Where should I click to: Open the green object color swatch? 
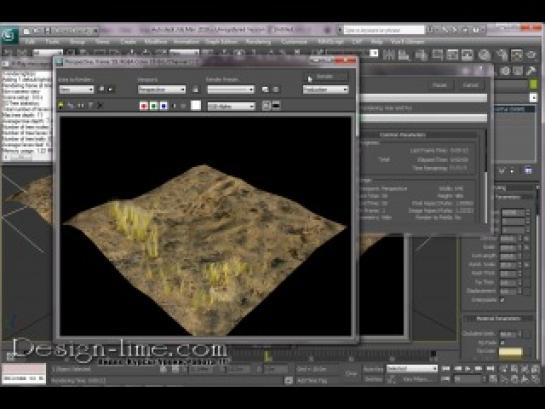tap(534, 84)
